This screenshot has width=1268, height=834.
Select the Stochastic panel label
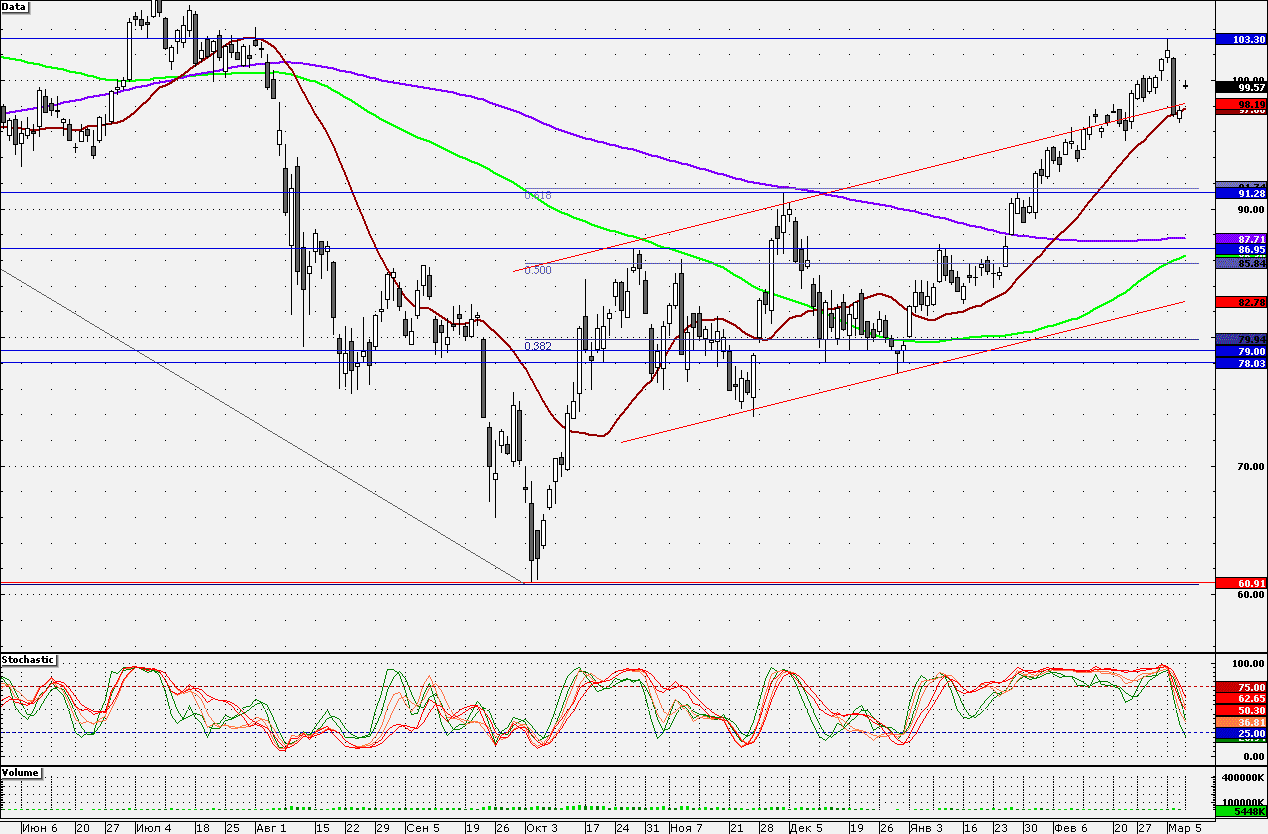pyautogui.click(x=28, y=660)
